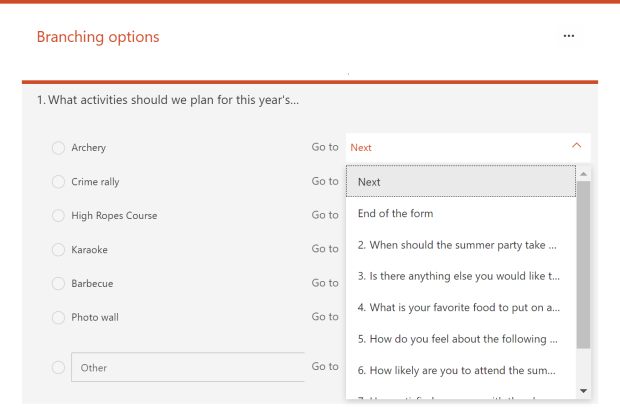Select the High Ropes Course option
Viewport: 620px width, 417px height.
click(x=58, y=216)
